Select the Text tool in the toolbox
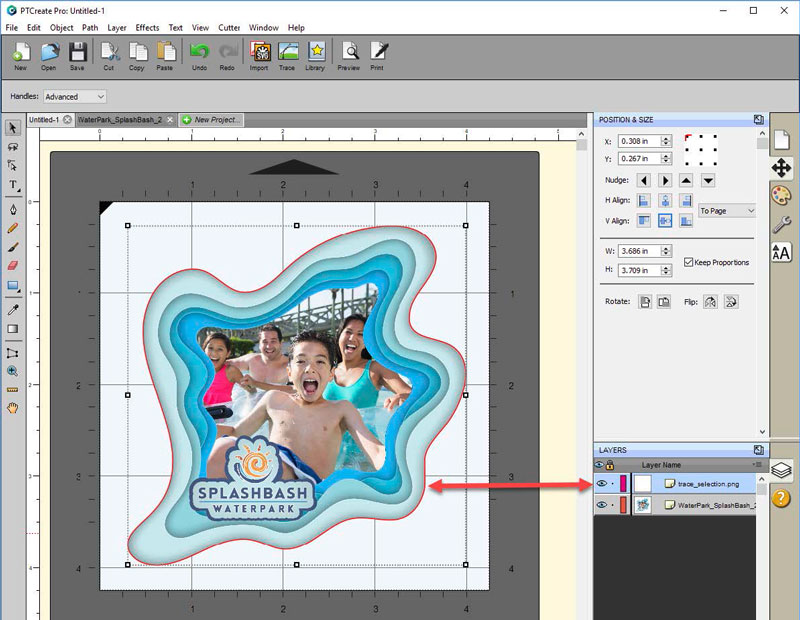This screenshot has width=800, height=620. [13, 185]
